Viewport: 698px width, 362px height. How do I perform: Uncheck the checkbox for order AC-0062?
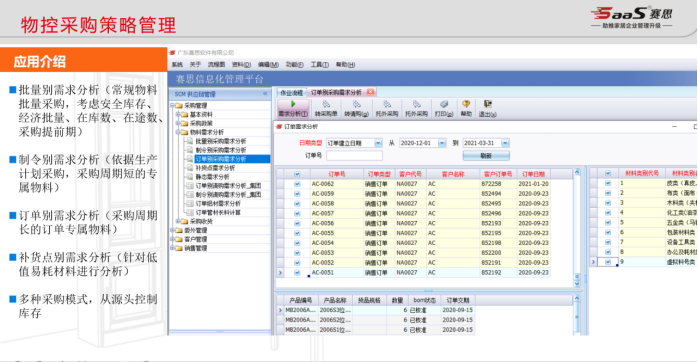point(297,184)
